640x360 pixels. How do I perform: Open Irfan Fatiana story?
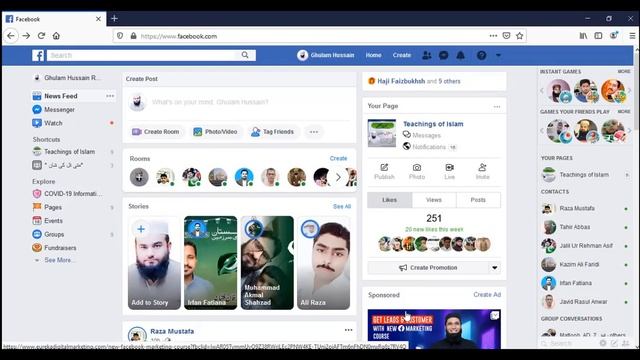click(x=211, y=263)
